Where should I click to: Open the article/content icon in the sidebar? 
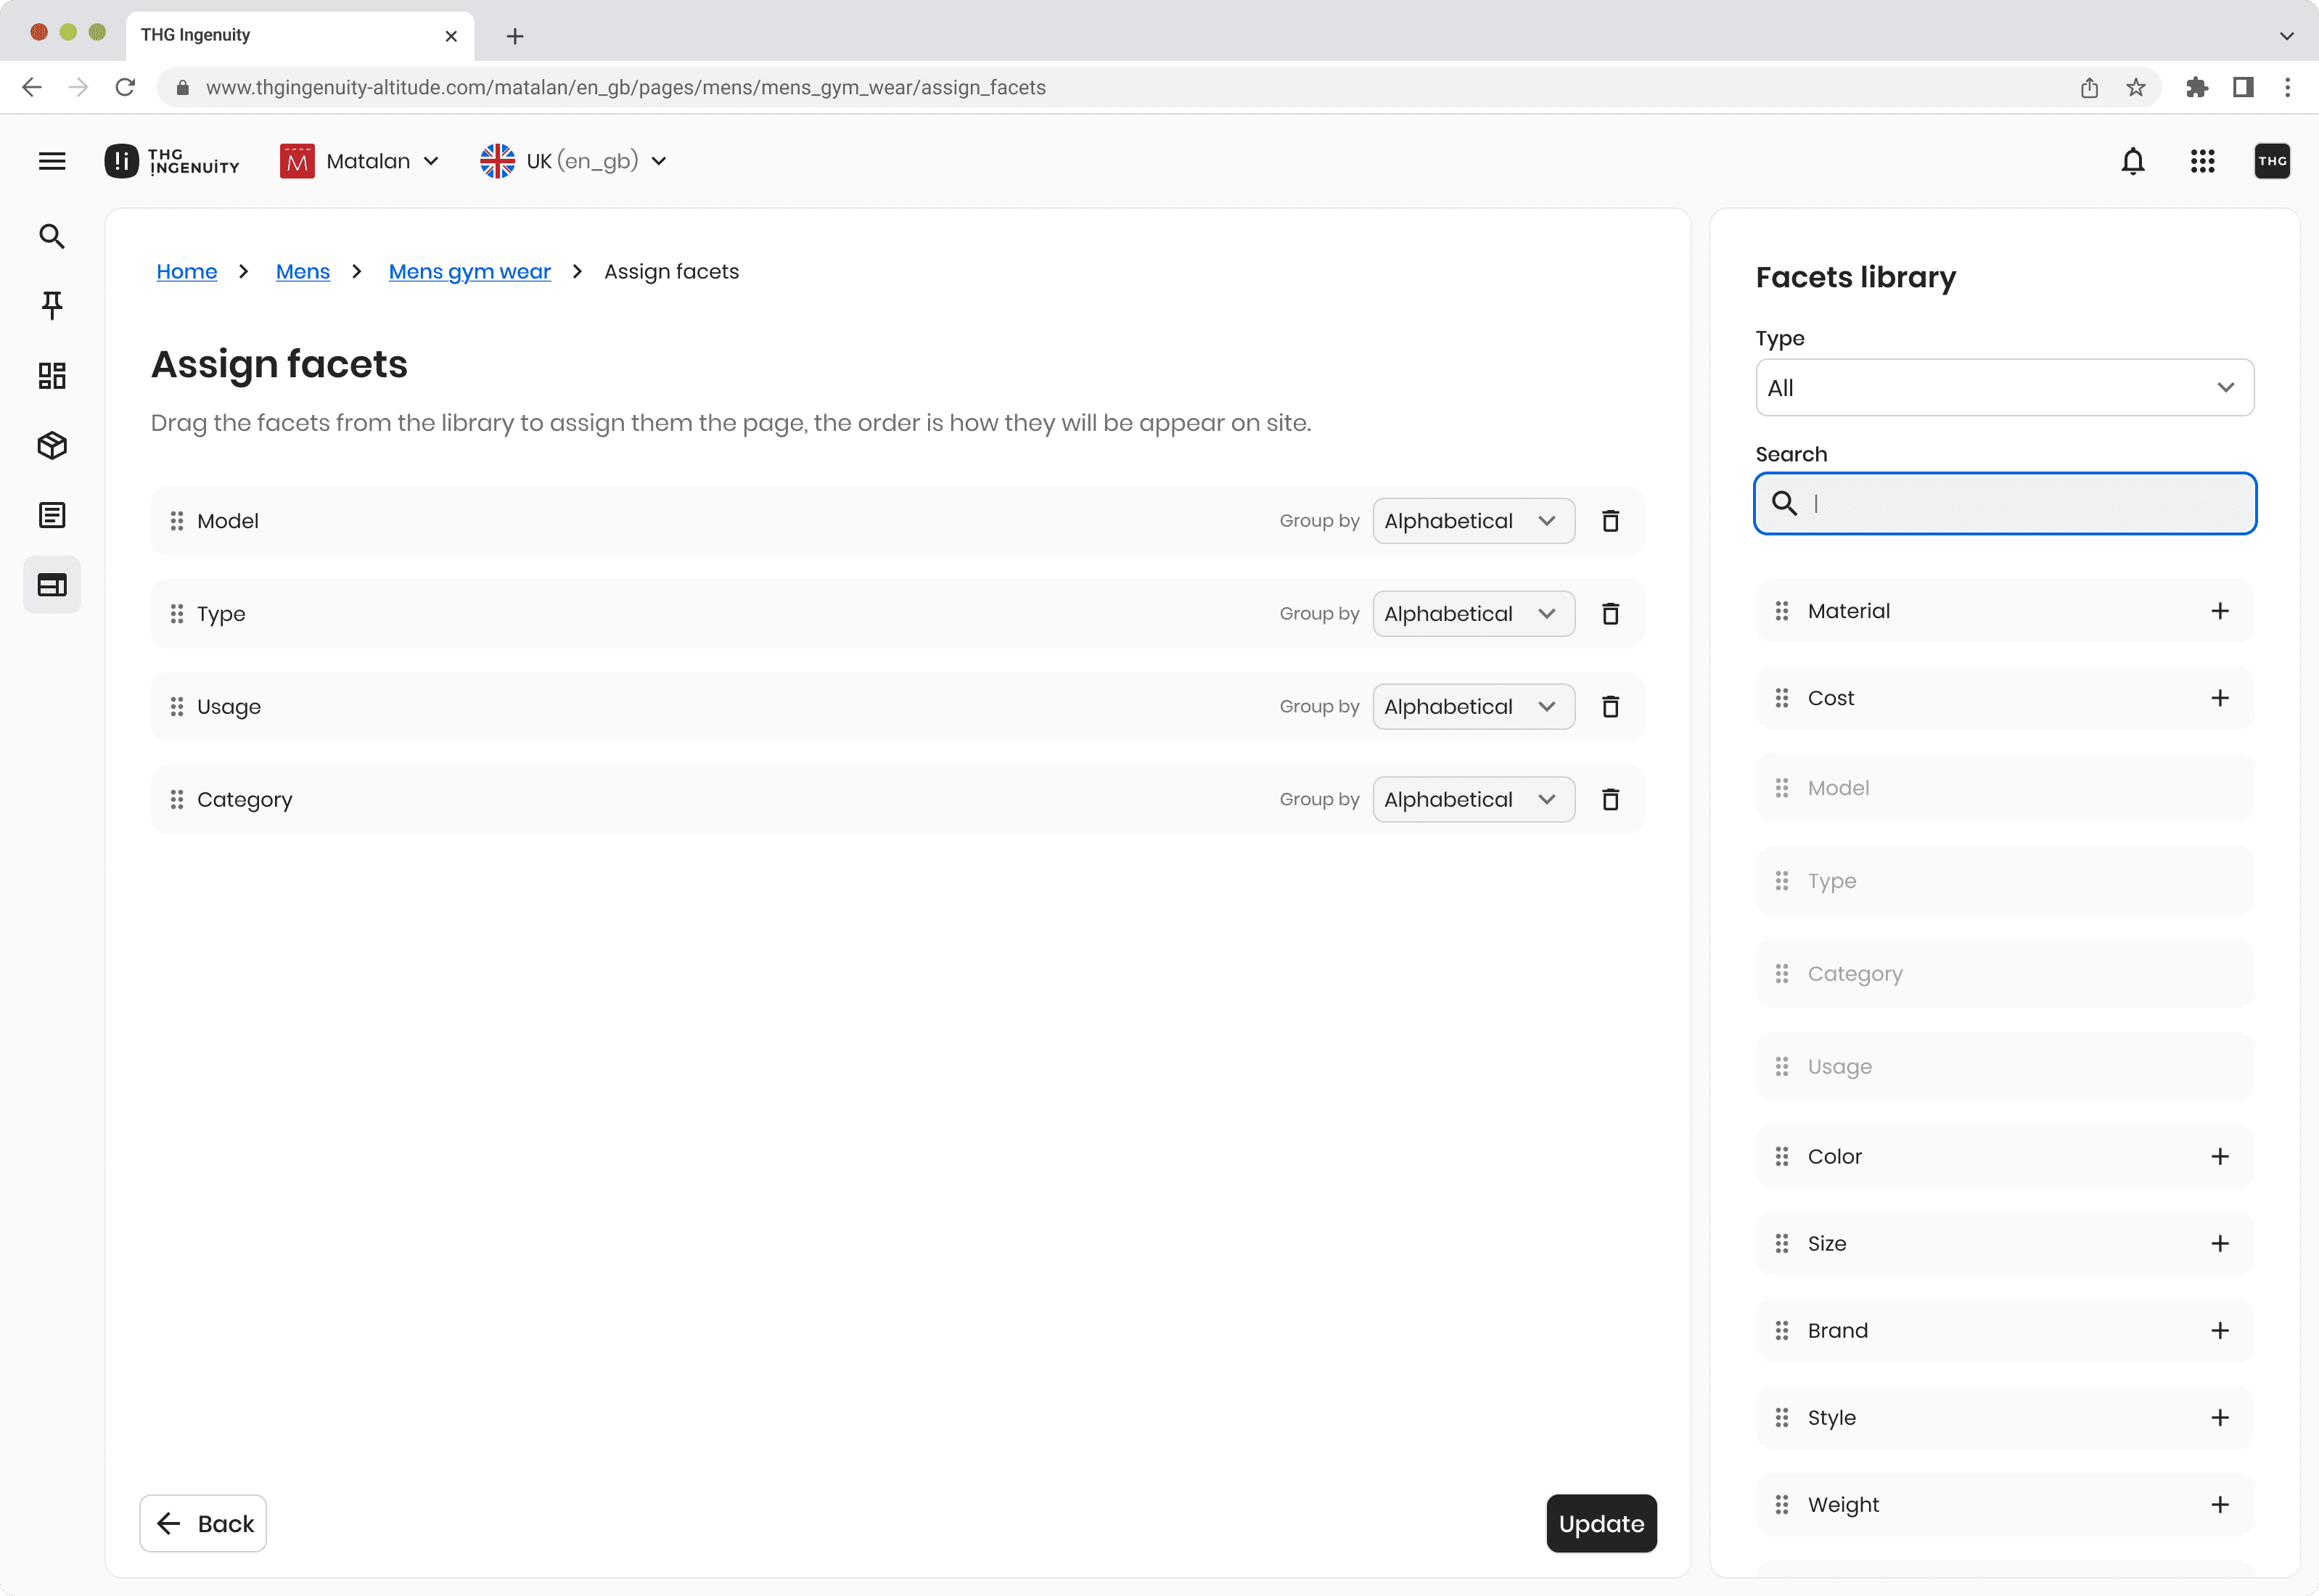click(x=52, y=515)
